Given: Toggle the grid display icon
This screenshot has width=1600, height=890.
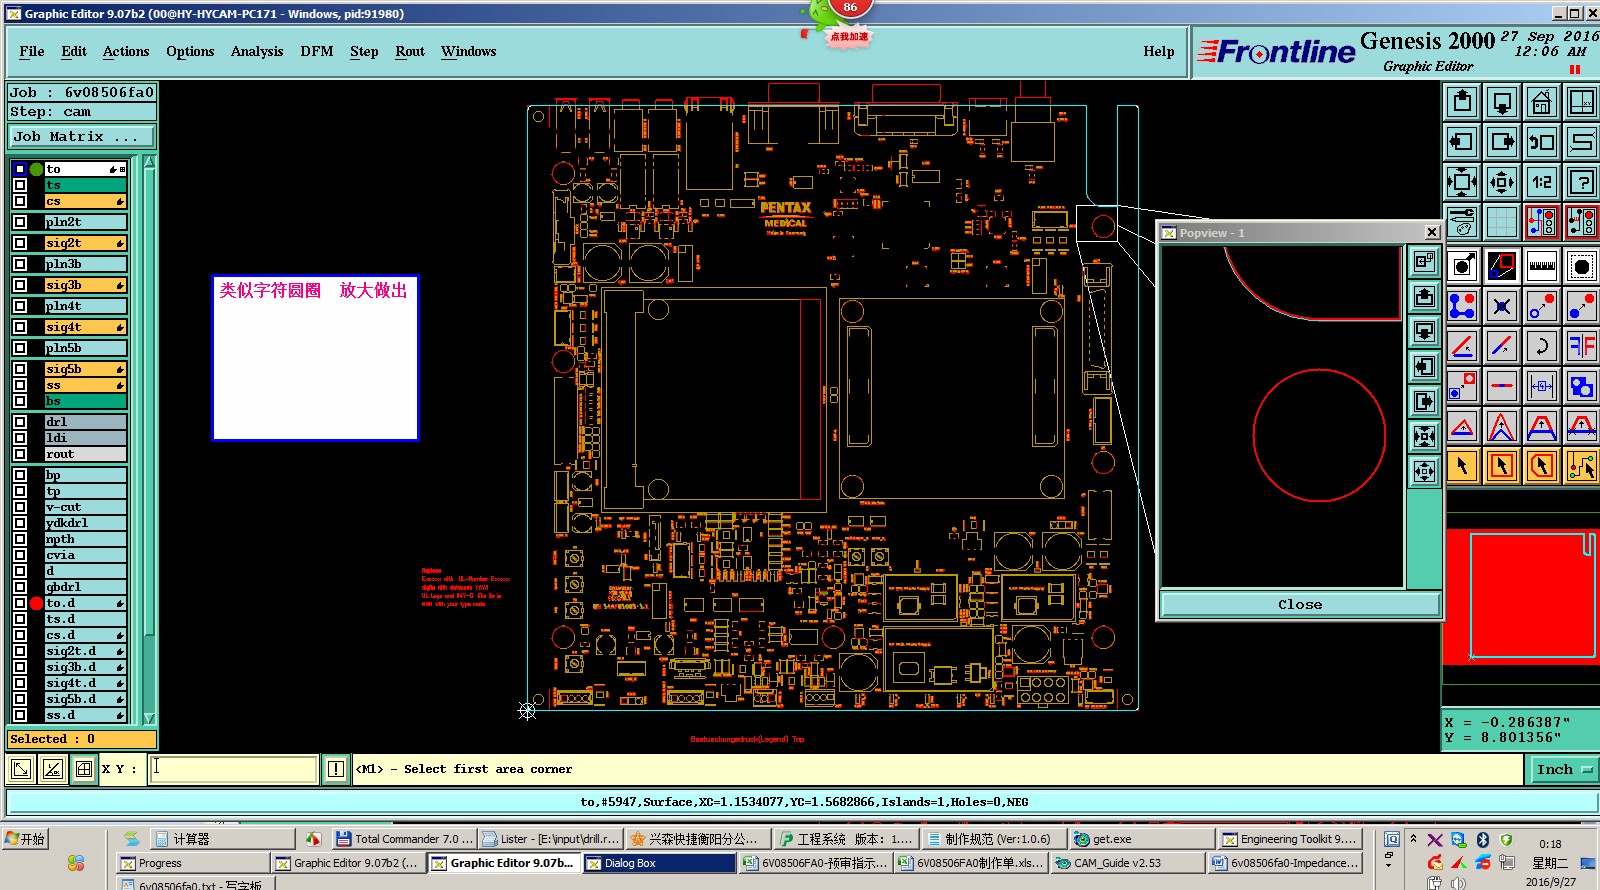Looking at the screenshot, I should coord(1502,222).
